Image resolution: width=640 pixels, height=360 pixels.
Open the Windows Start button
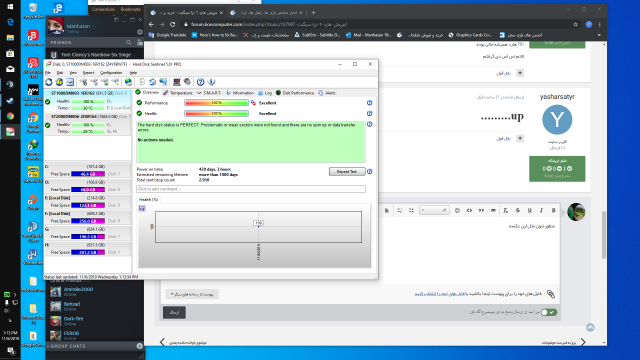(x=10, y=7)
